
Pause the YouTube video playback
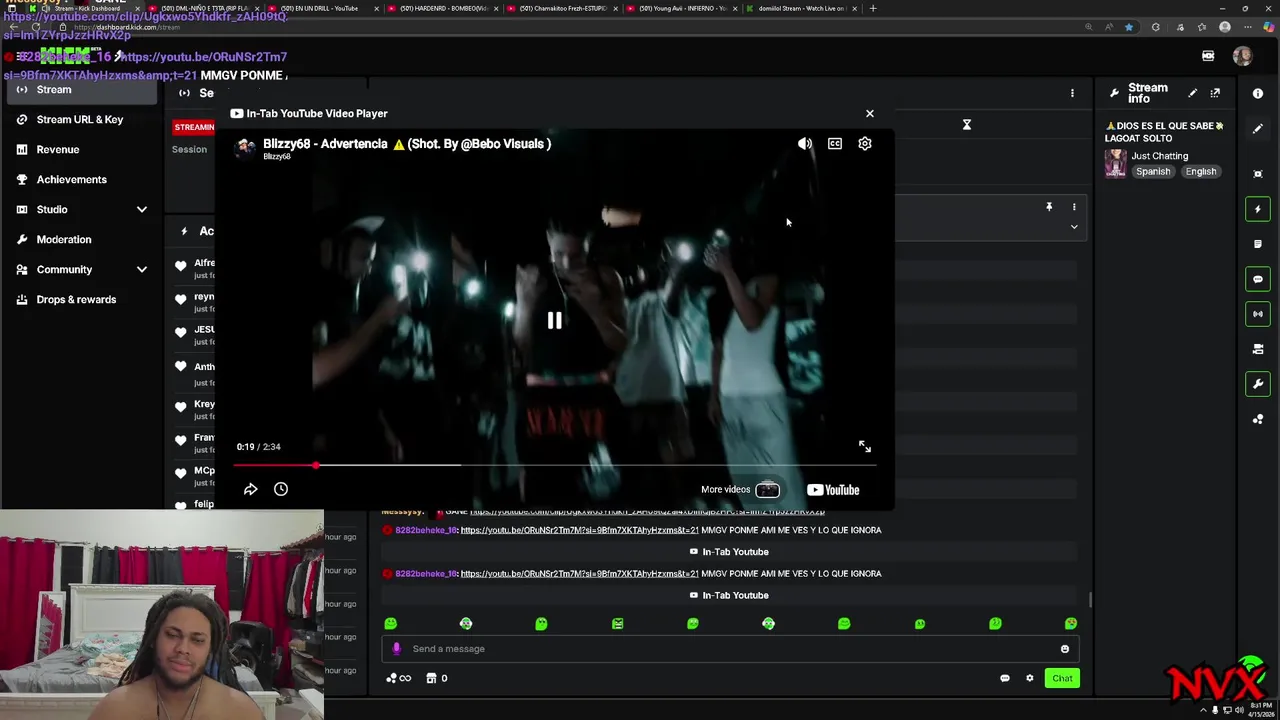(x=554, y=320)
